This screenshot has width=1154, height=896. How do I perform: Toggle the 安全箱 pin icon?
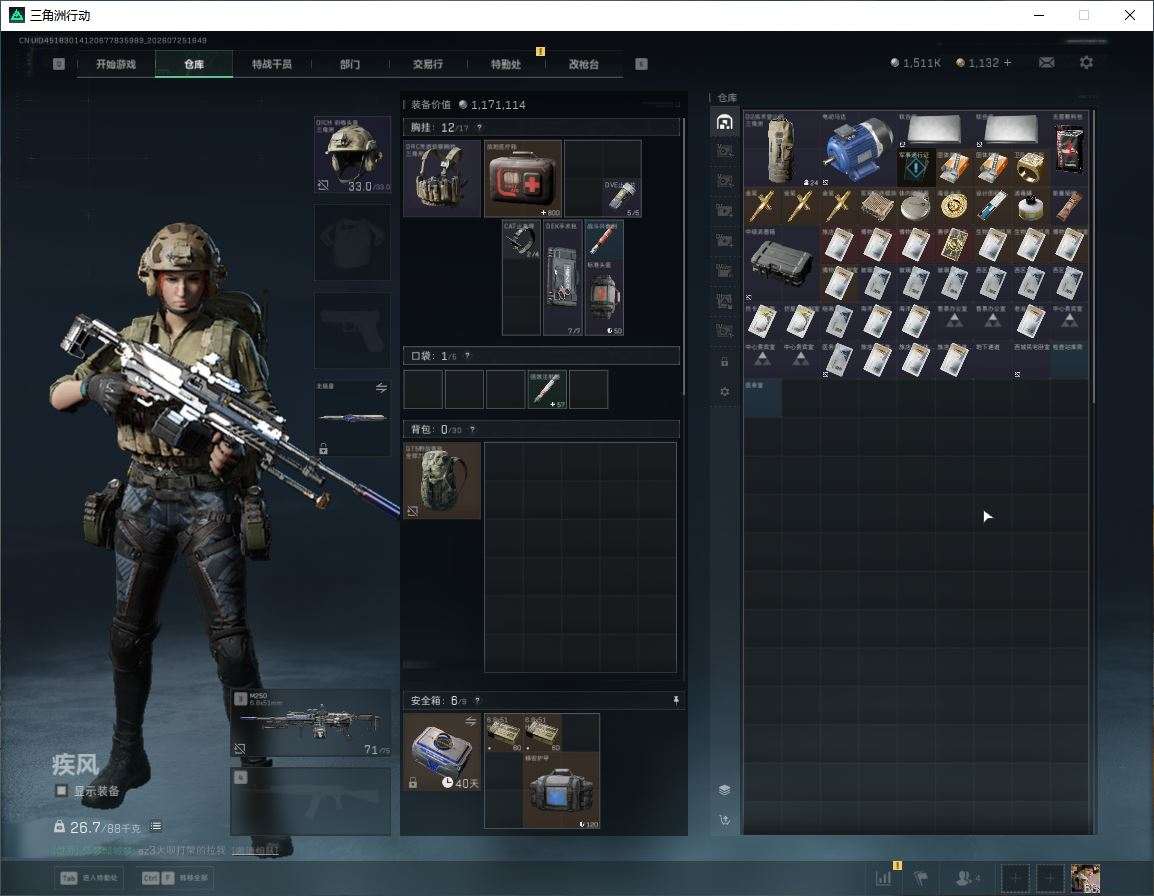point(676,700)
